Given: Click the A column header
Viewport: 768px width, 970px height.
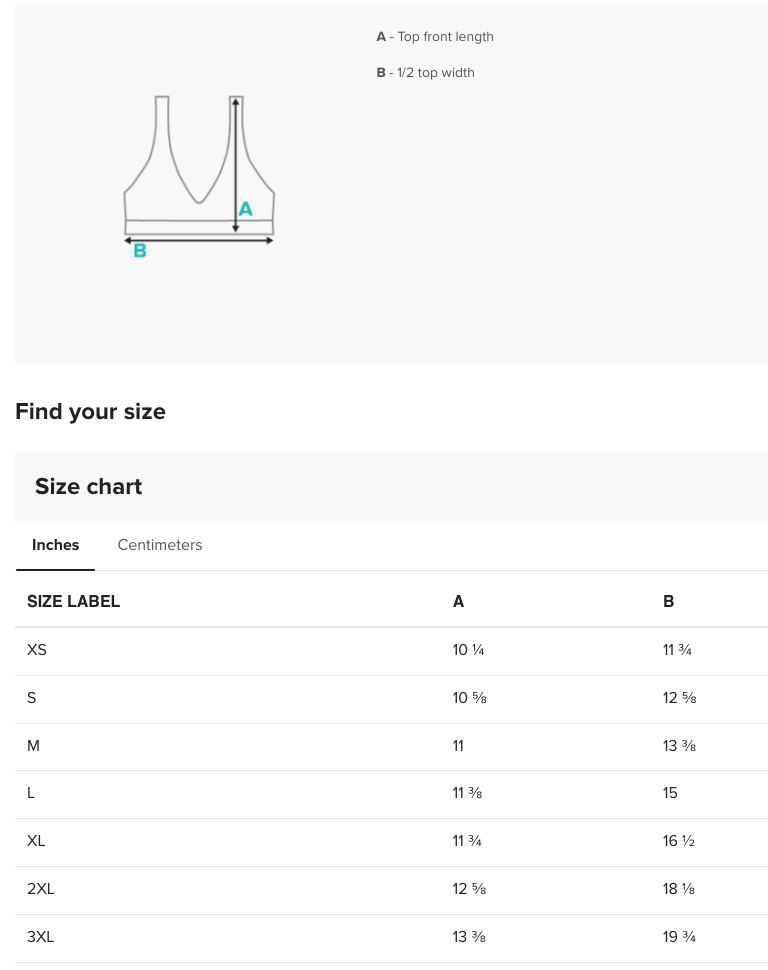Looking at the screenshot, I should tap(458, 601).
